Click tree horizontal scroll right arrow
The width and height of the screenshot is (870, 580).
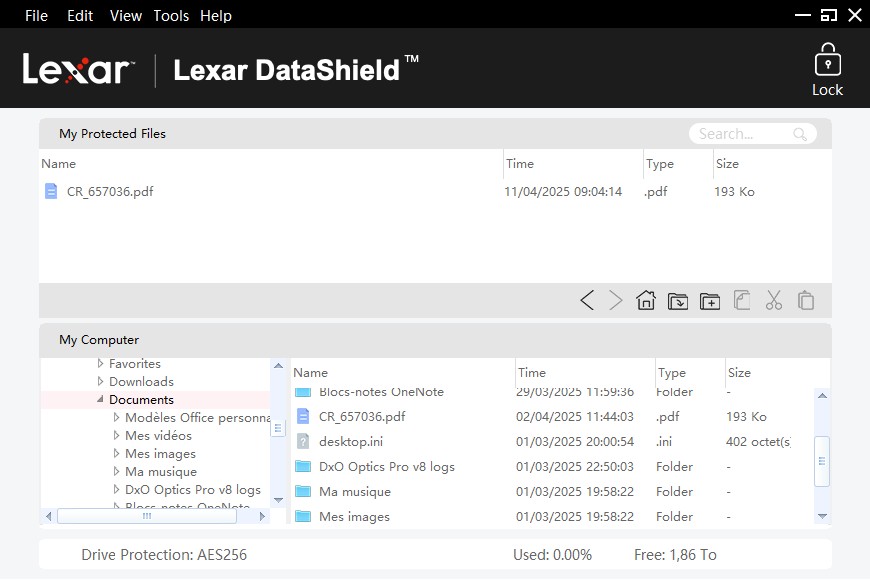pyautogui.click(x=262, y=516)
